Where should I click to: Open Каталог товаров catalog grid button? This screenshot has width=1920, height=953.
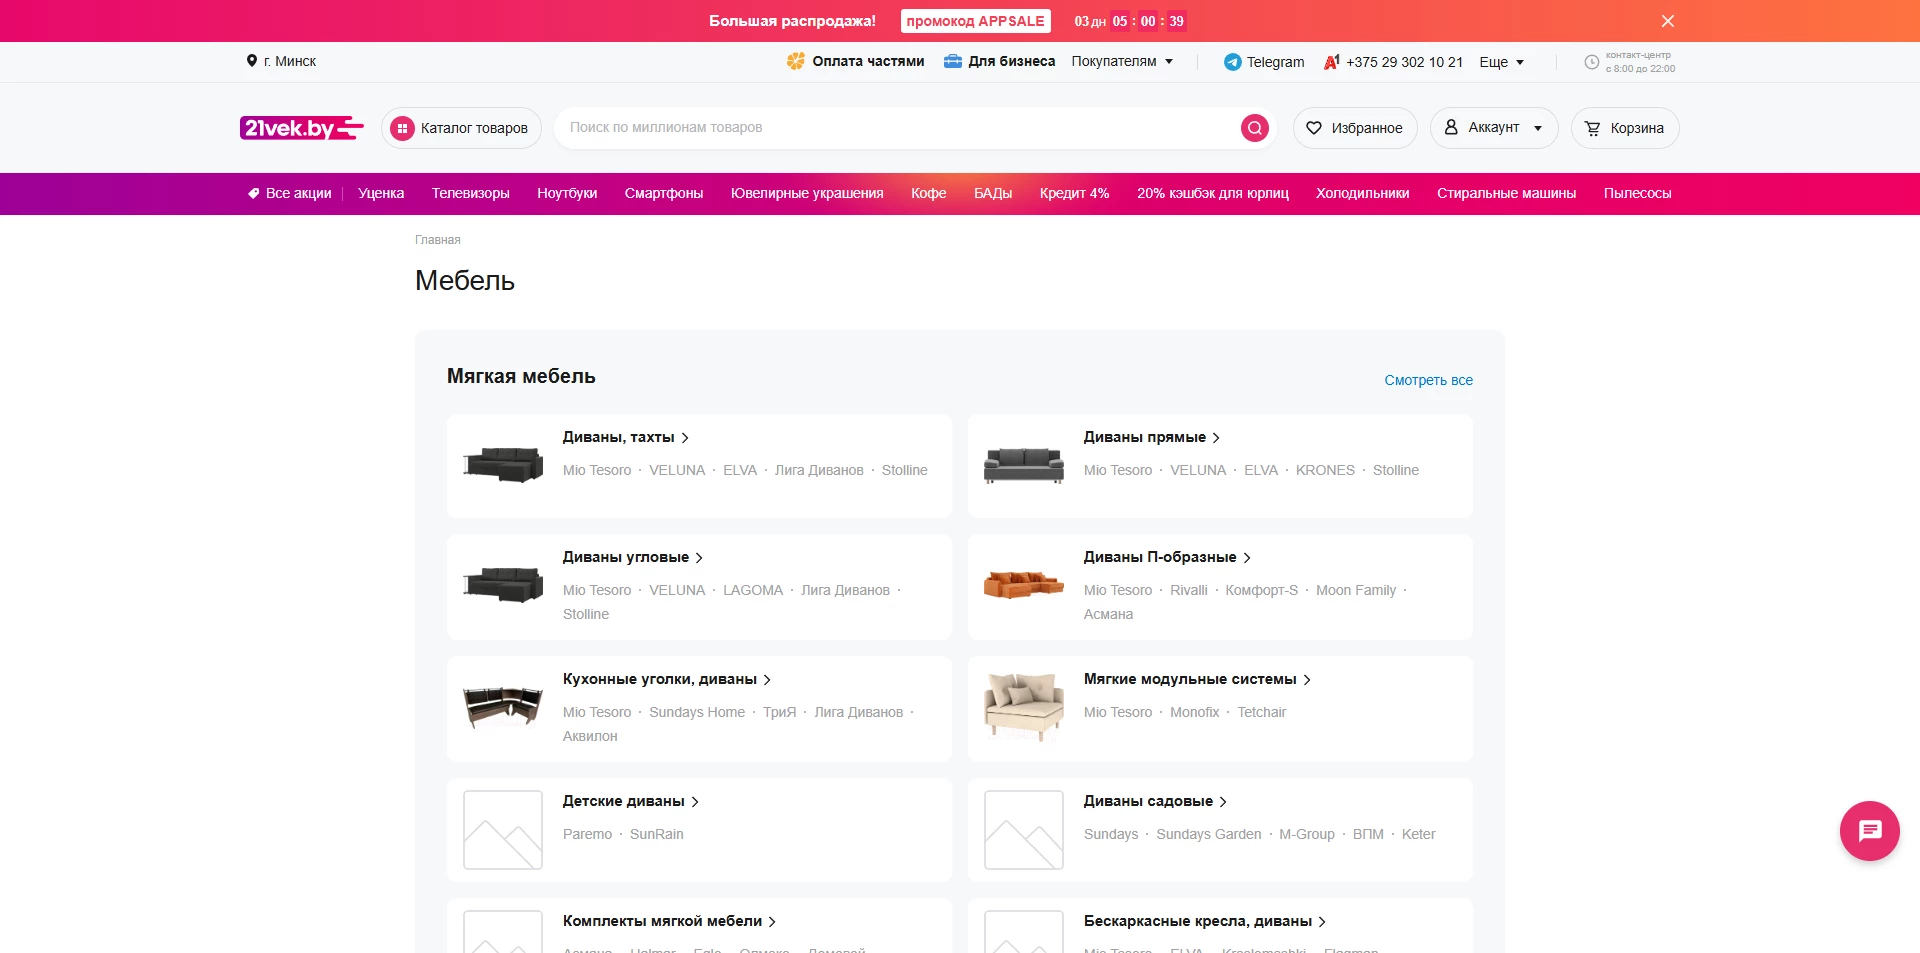click(461, 128)
